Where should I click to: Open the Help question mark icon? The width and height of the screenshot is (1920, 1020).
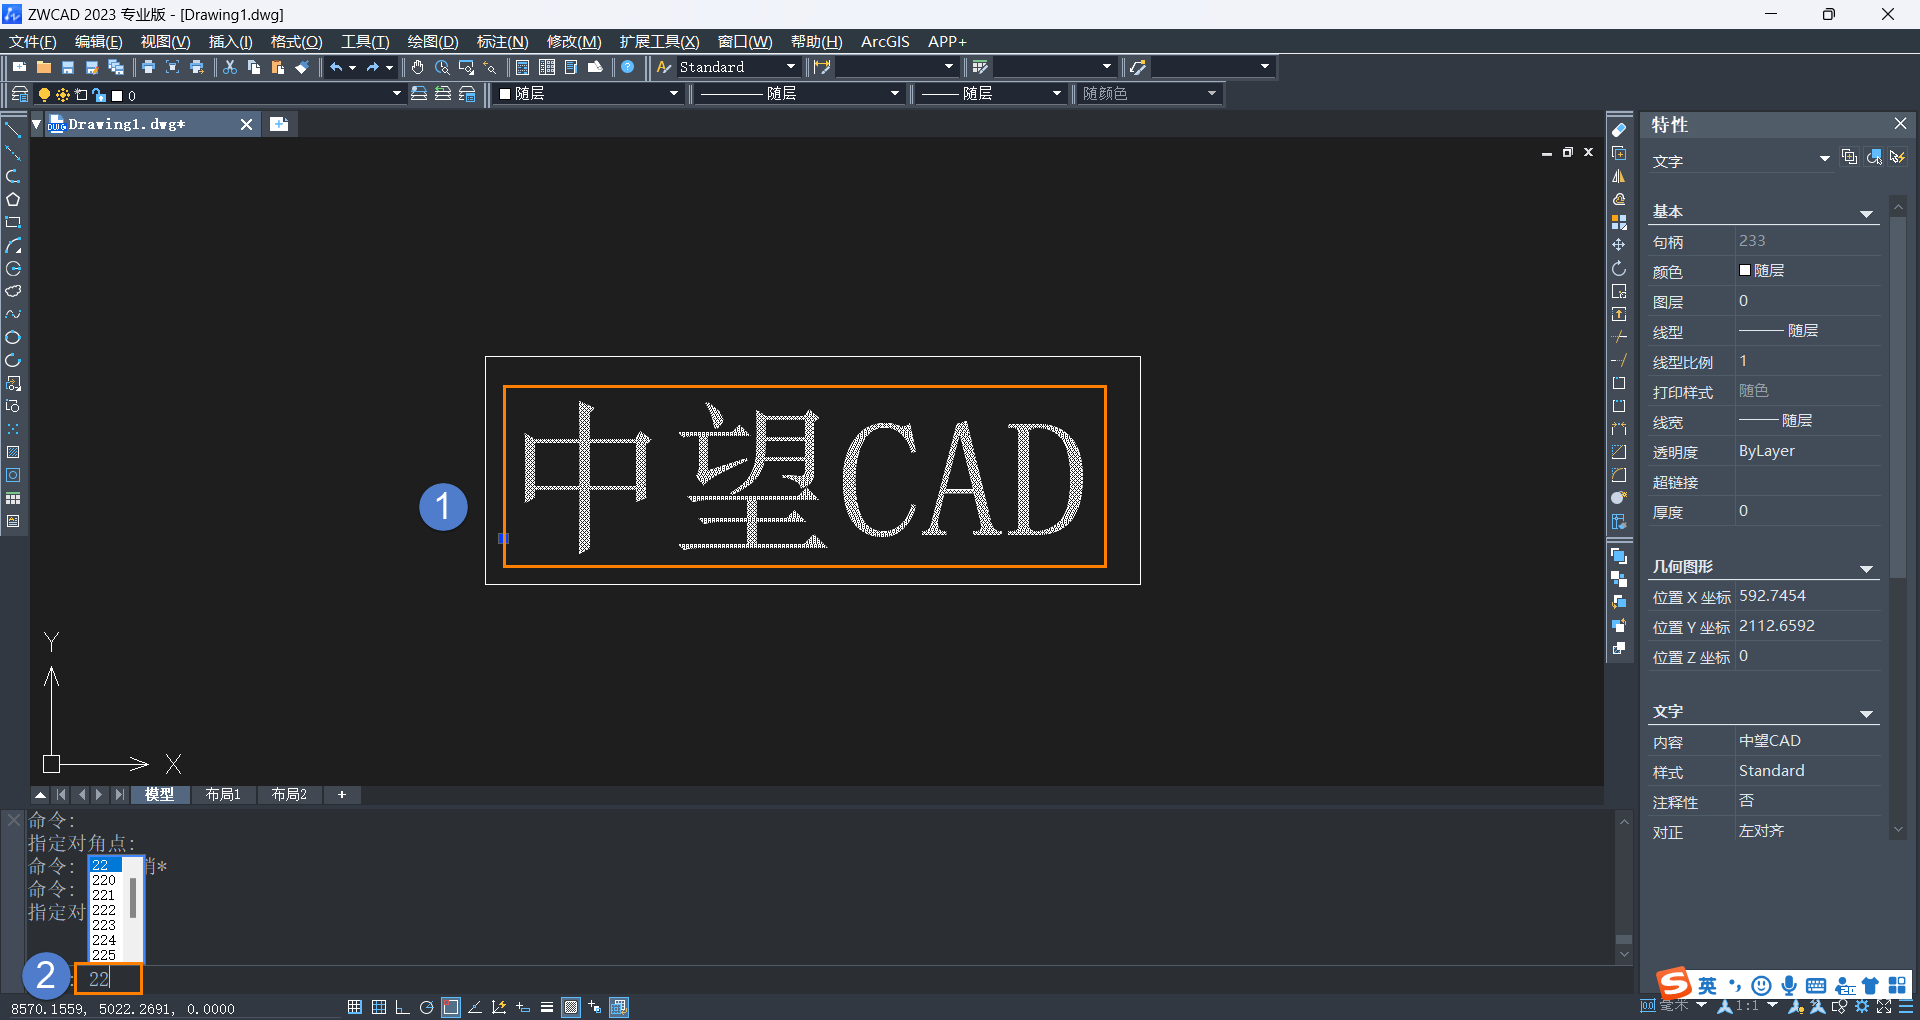pyautogui.click(x=628, y=67)
